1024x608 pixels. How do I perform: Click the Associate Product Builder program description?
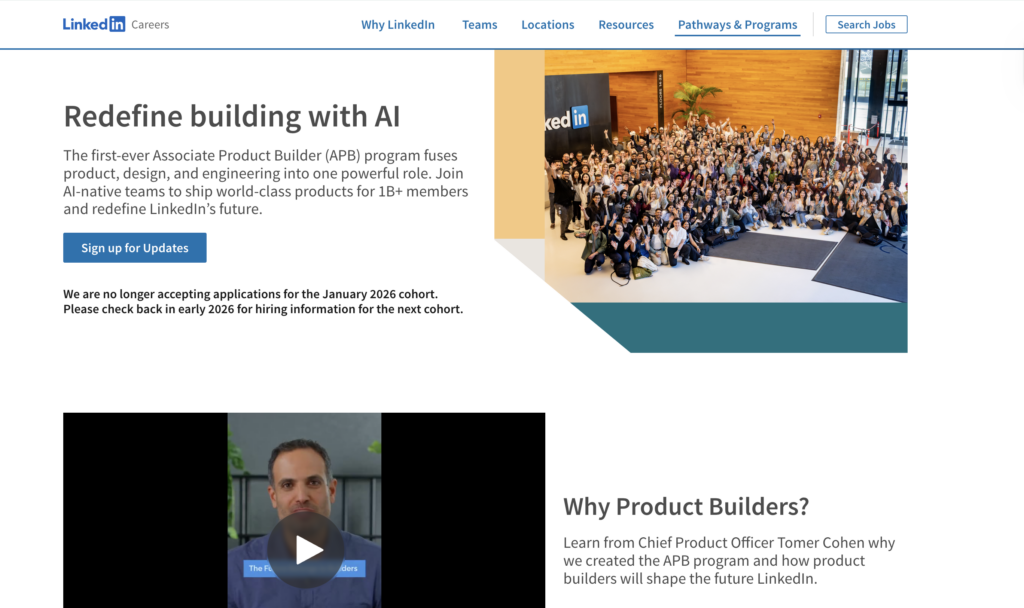(265, 182)
